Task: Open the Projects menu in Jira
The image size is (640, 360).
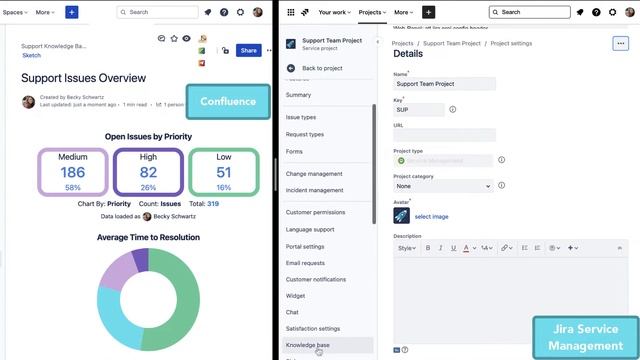Action: (372, 12)
